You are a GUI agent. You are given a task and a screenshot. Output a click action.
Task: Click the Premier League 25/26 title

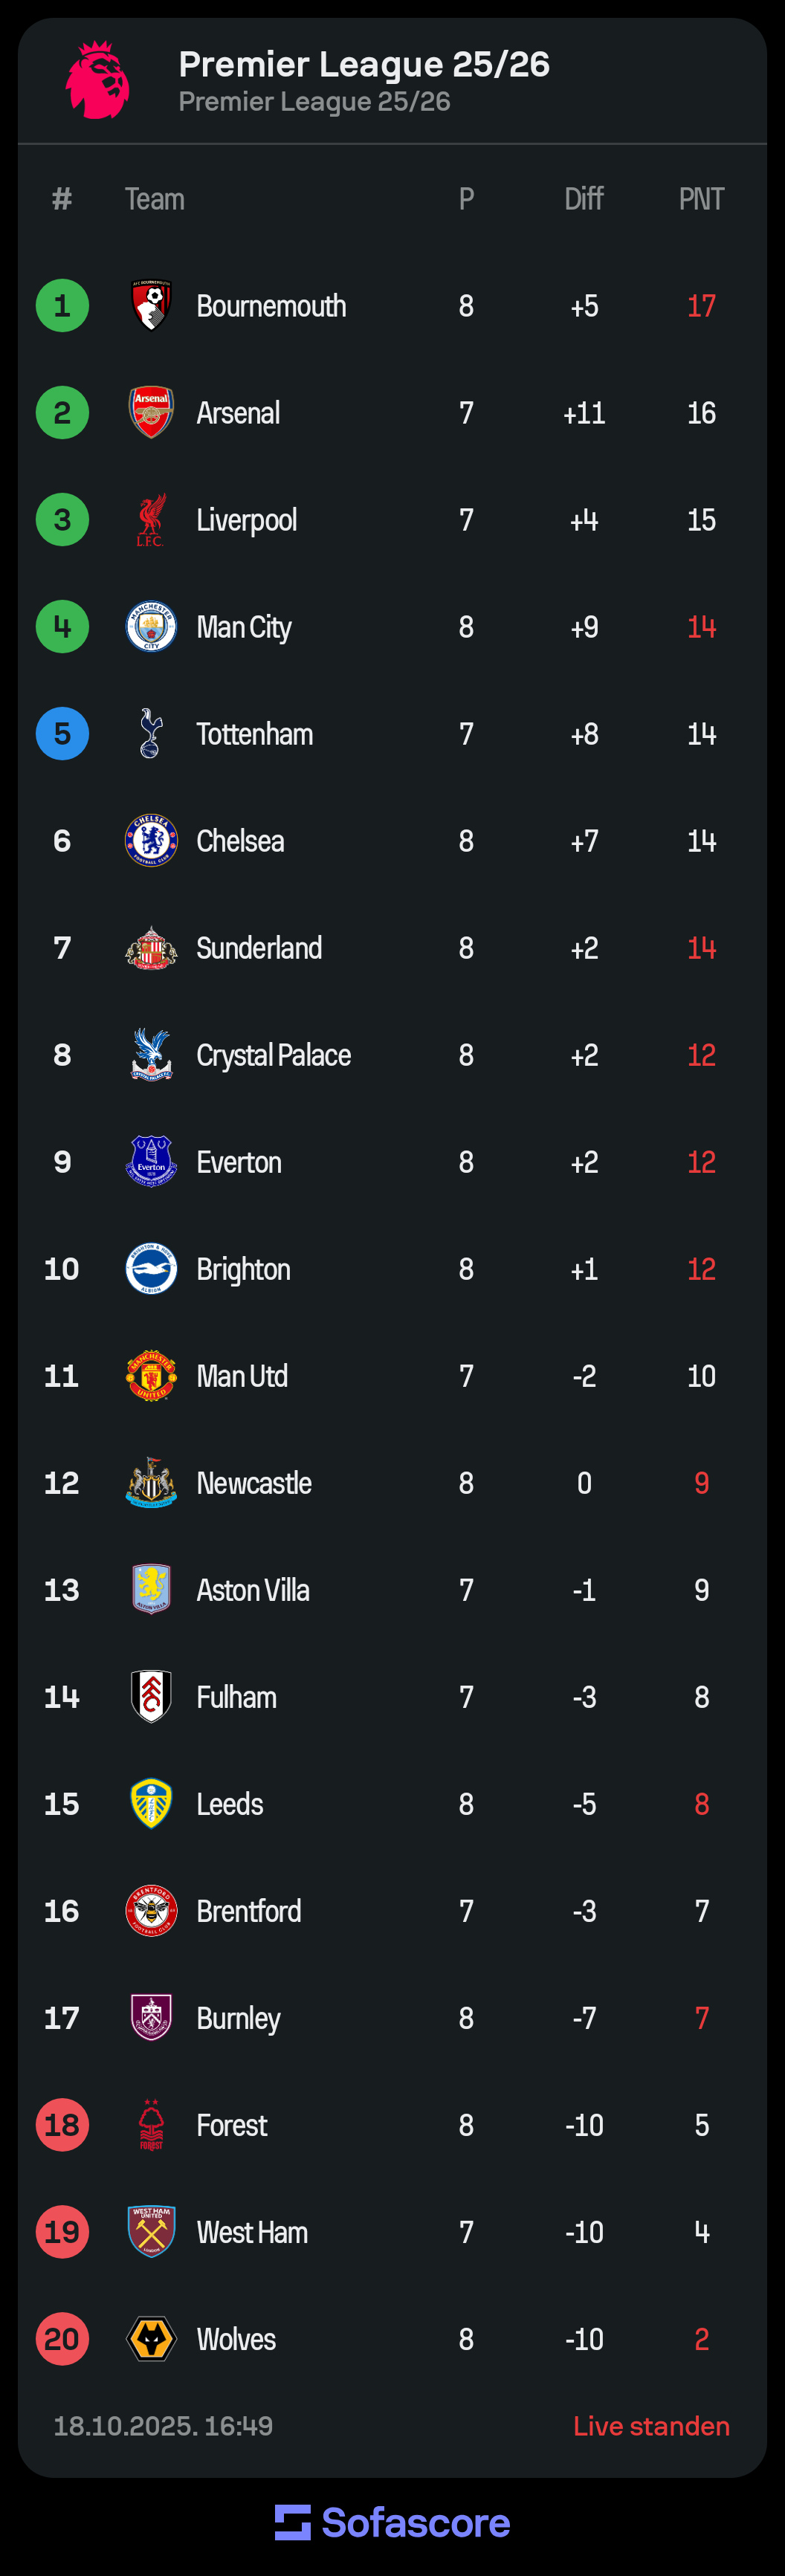point(364,64)
